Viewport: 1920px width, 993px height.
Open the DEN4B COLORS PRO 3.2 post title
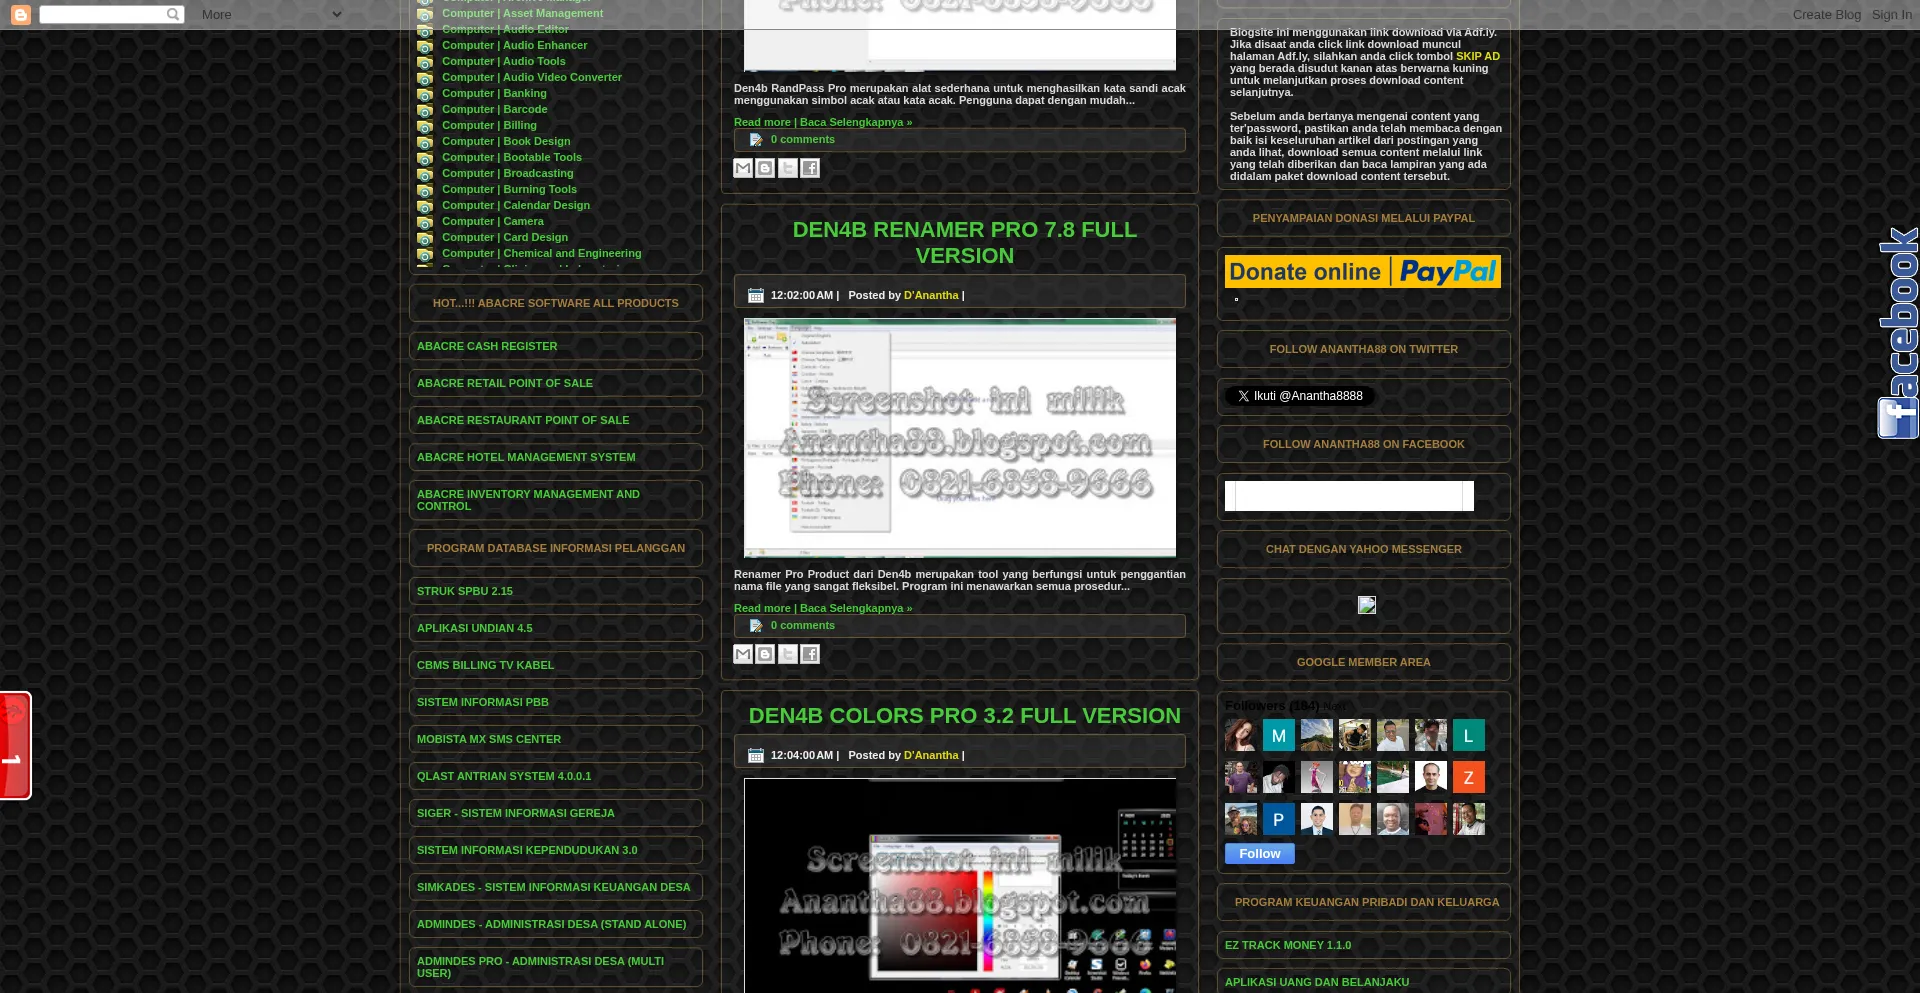[964, 716]
